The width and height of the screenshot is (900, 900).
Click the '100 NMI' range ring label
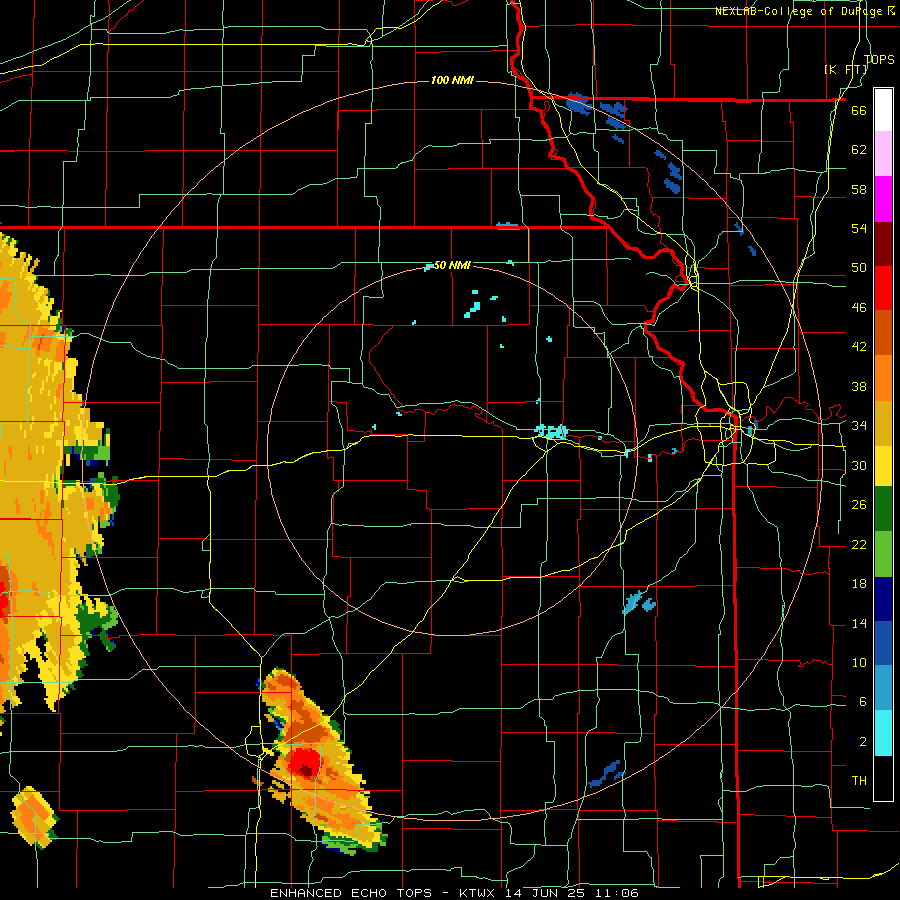[452, 80]
